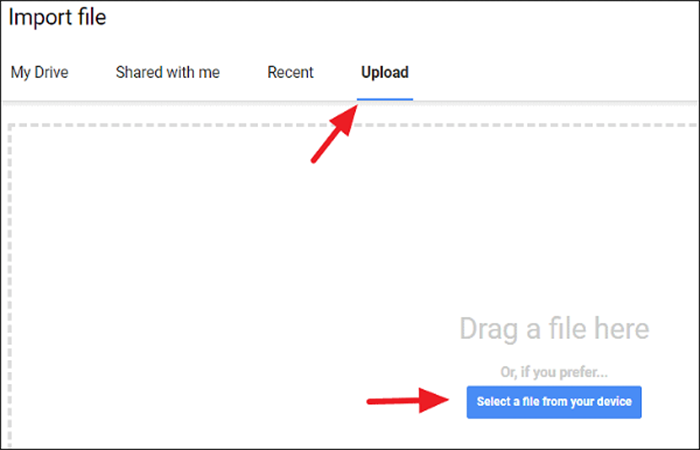Activate the Upload tab
Image resolution: width=700 pixels, height=450 pixels.
point(385,72)
